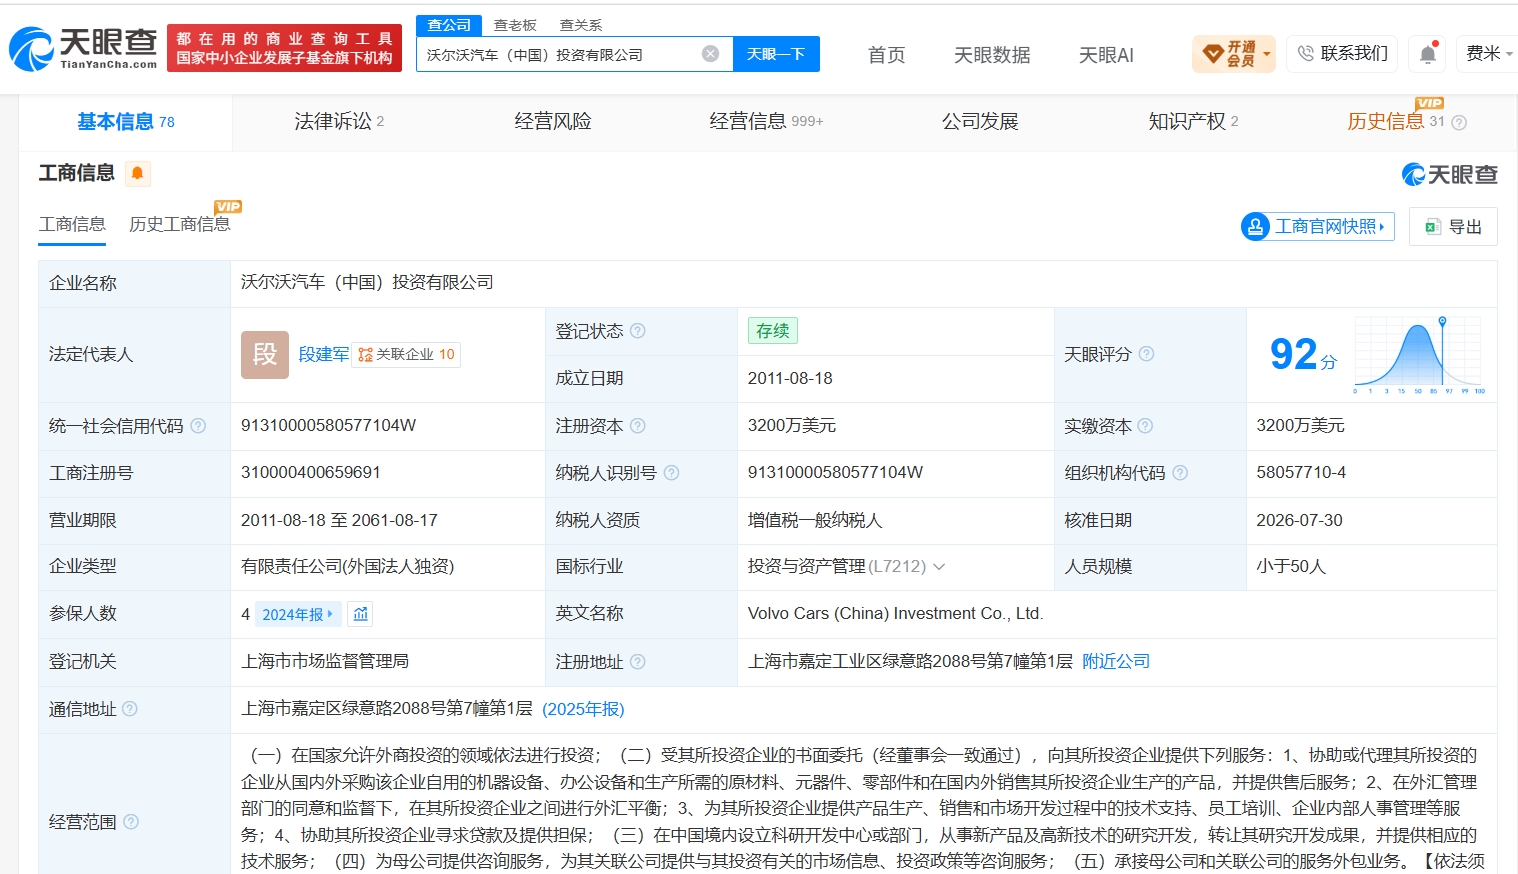This screenshot has width=1518, height=874.
Task: Click the 92分 score value
Action: (x=1303, y=354)
